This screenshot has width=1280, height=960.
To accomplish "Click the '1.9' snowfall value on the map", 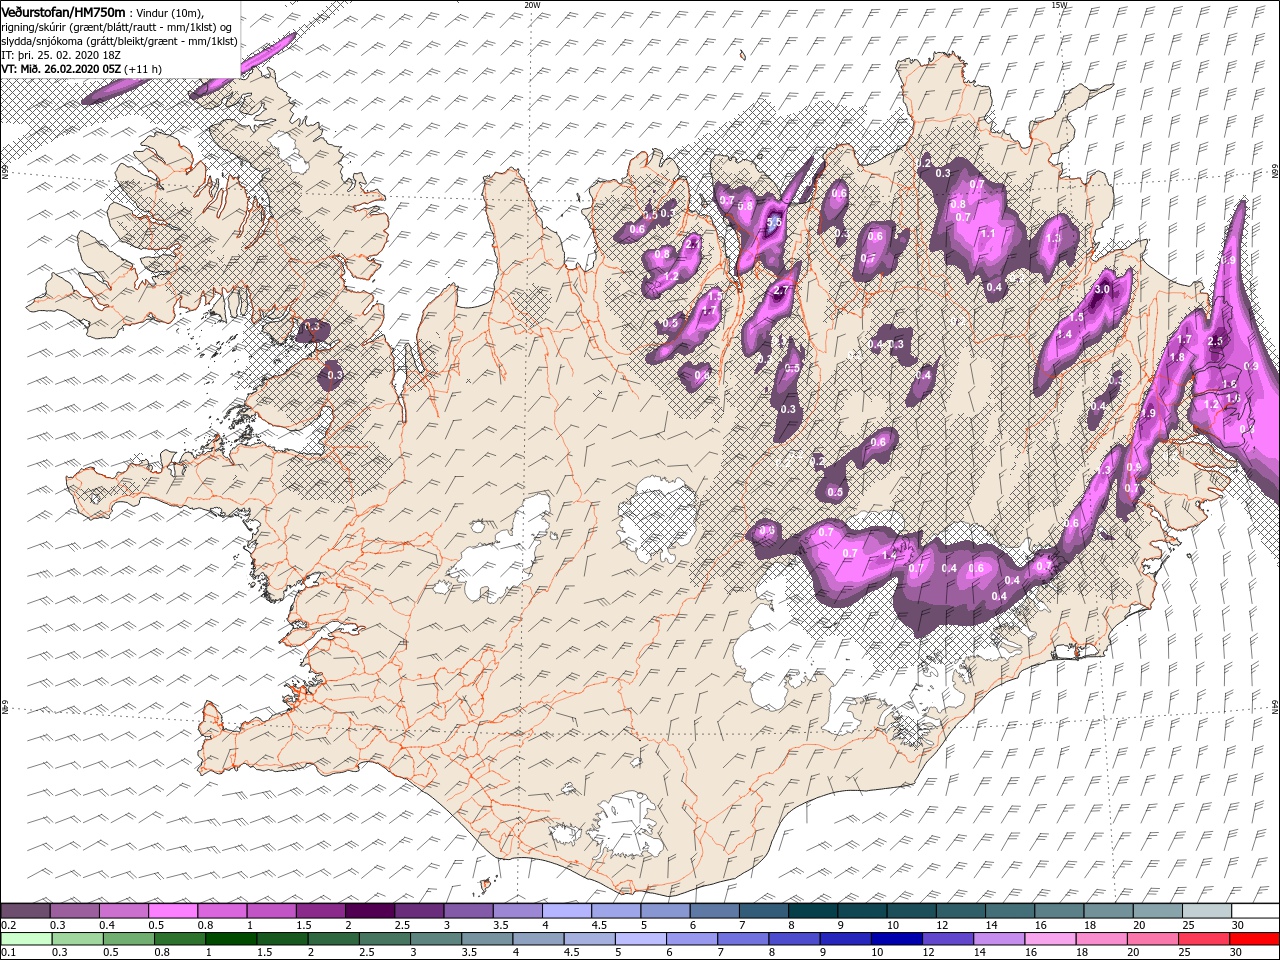I will coord(1149,414).
